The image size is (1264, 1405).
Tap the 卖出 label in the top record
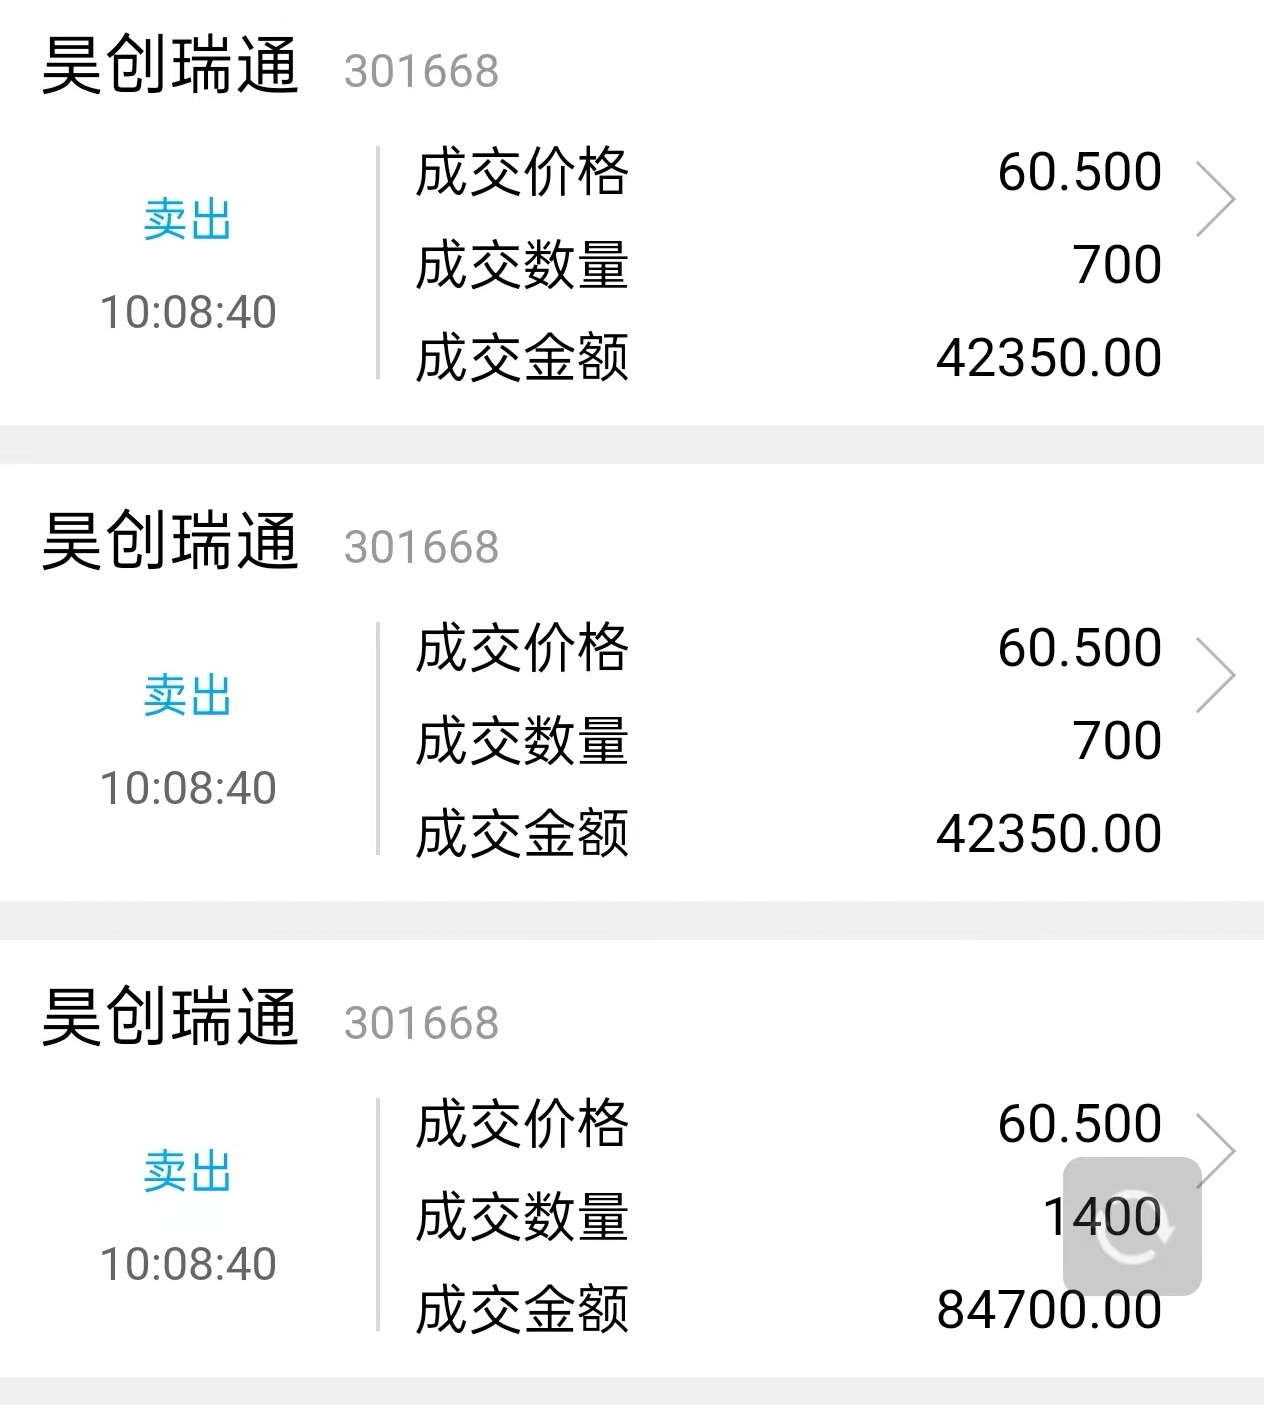click(187, 220)
